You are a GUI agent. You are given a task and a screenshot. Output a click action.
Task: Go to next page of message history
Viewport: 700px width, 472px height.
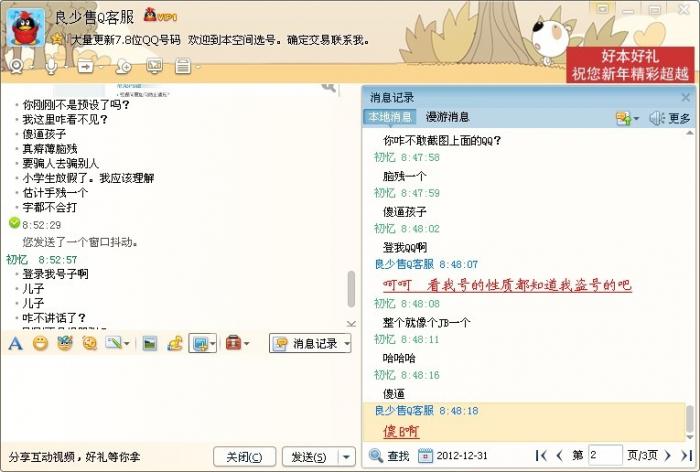[x=668, y=455]
